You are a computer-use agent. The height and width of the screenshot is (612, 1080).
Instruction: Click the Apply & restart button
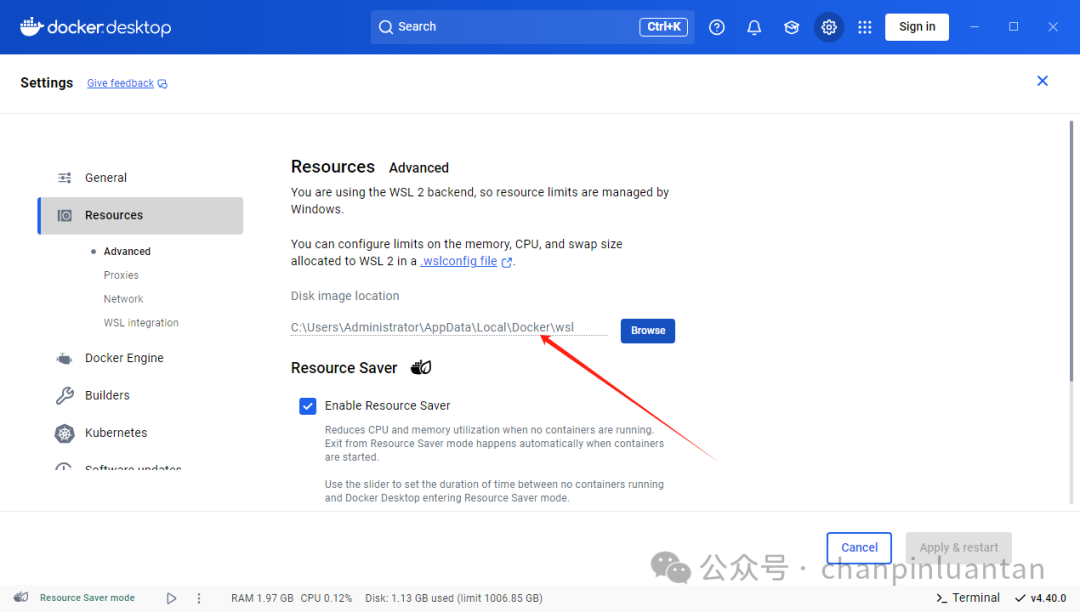[x=958, y=548]
